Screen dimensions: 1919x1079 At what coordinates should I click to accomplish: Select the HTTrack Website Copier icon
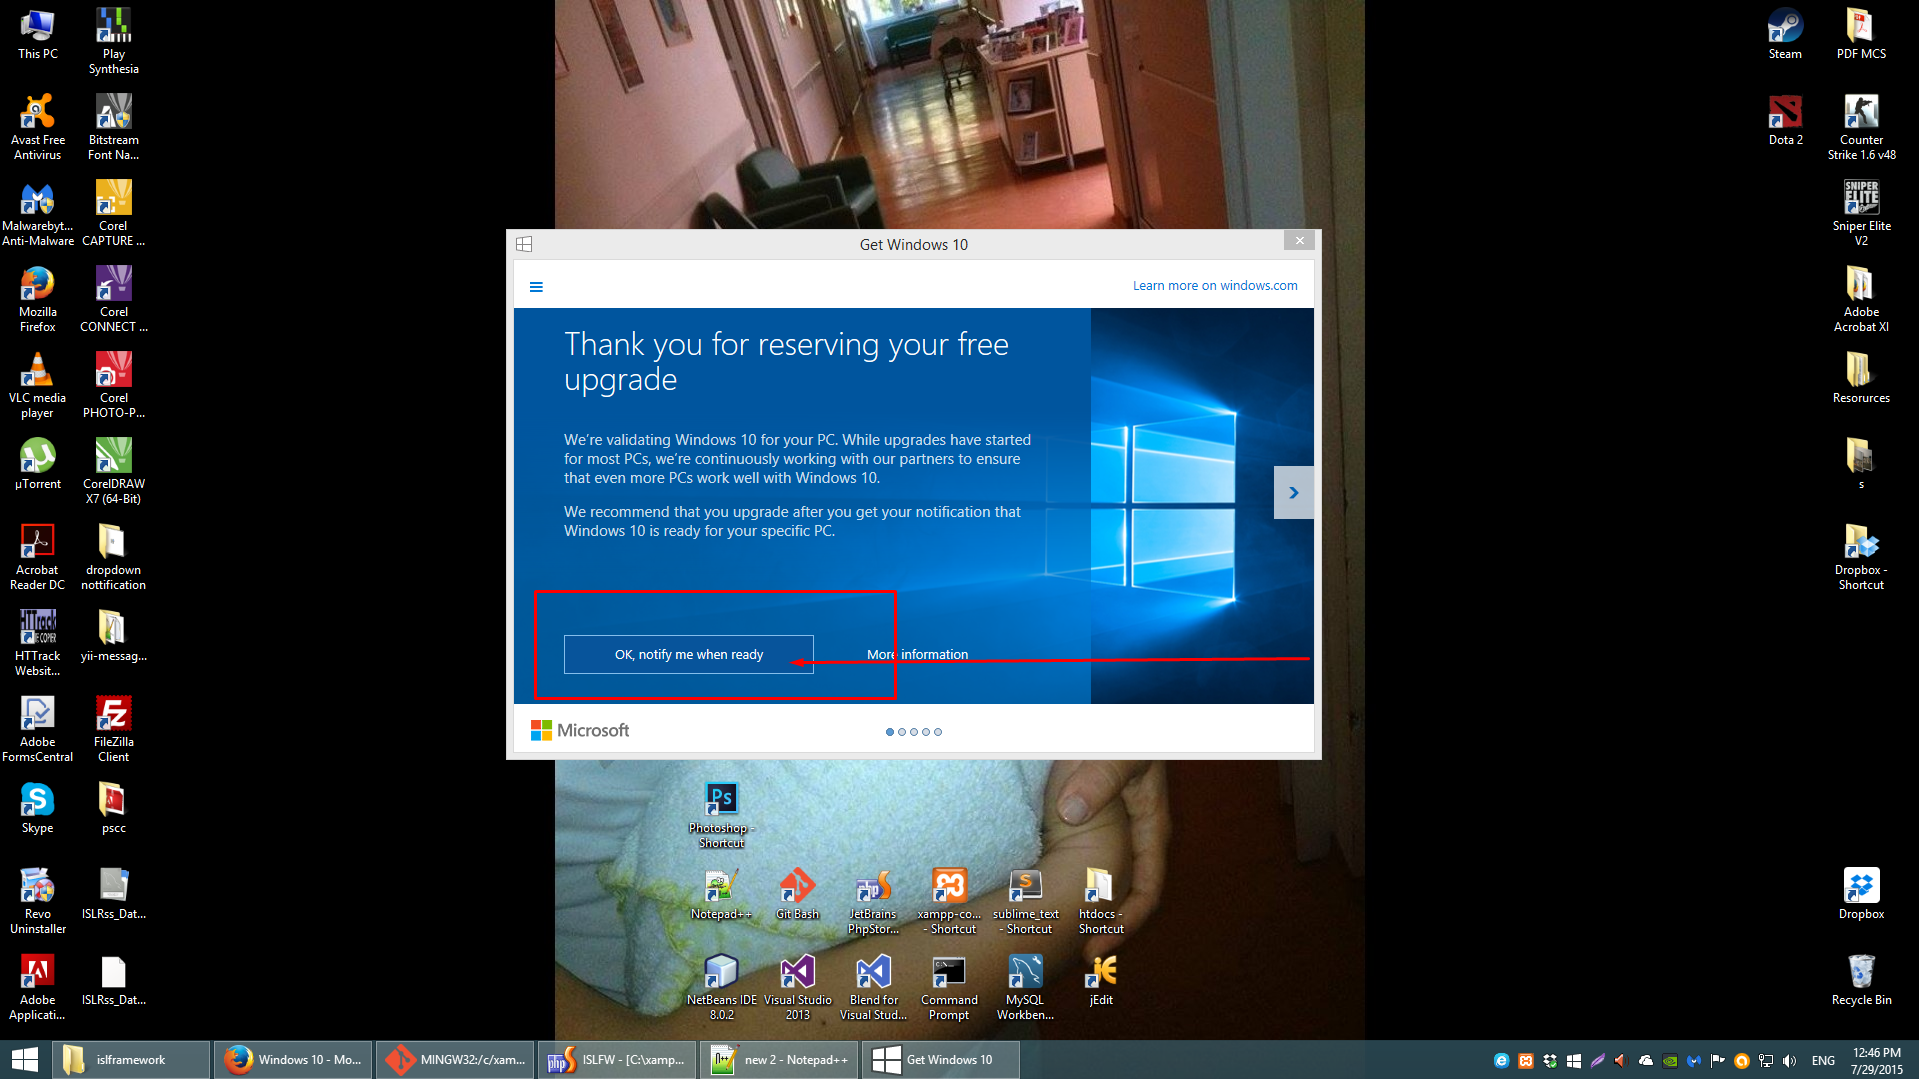click(x=38, y=643)
